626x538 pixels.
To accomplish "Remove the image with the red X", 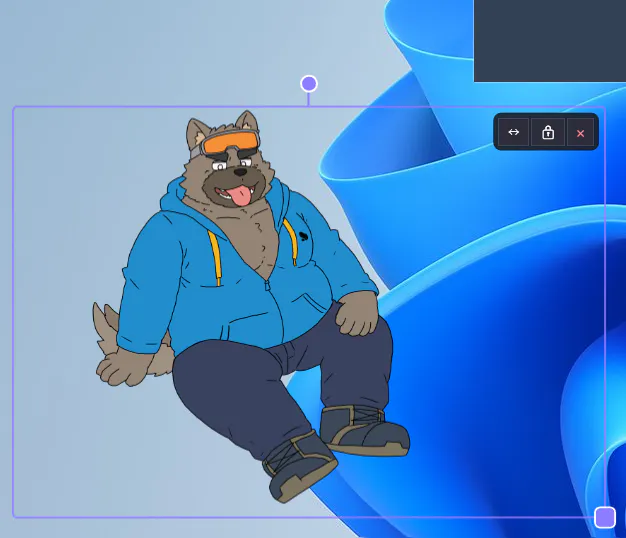I will pos(580,133).
